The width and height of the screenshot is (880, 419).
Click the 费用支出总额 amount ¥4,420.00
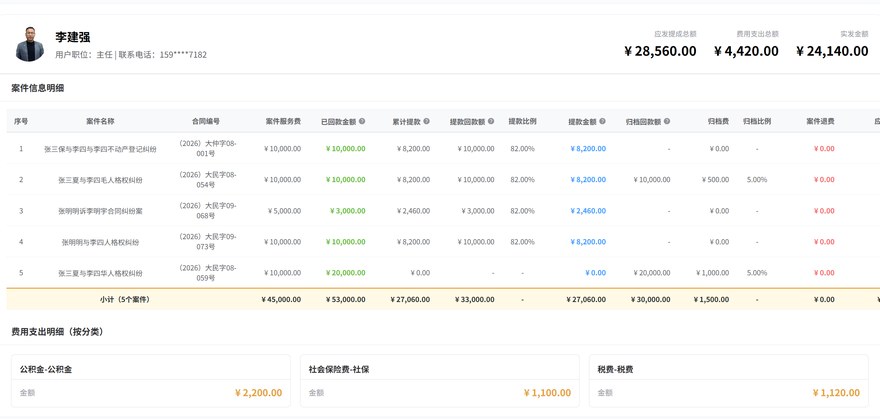coord(746,51)
